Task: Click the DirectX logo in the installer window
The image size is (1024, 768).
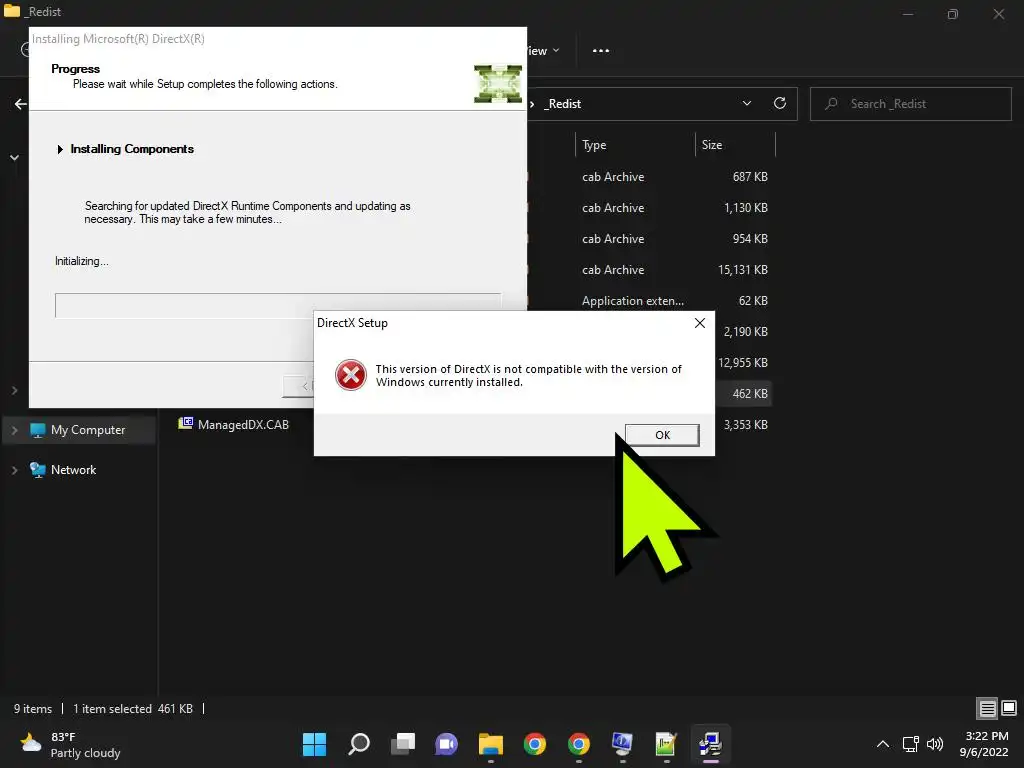Action: click(498, 84)
